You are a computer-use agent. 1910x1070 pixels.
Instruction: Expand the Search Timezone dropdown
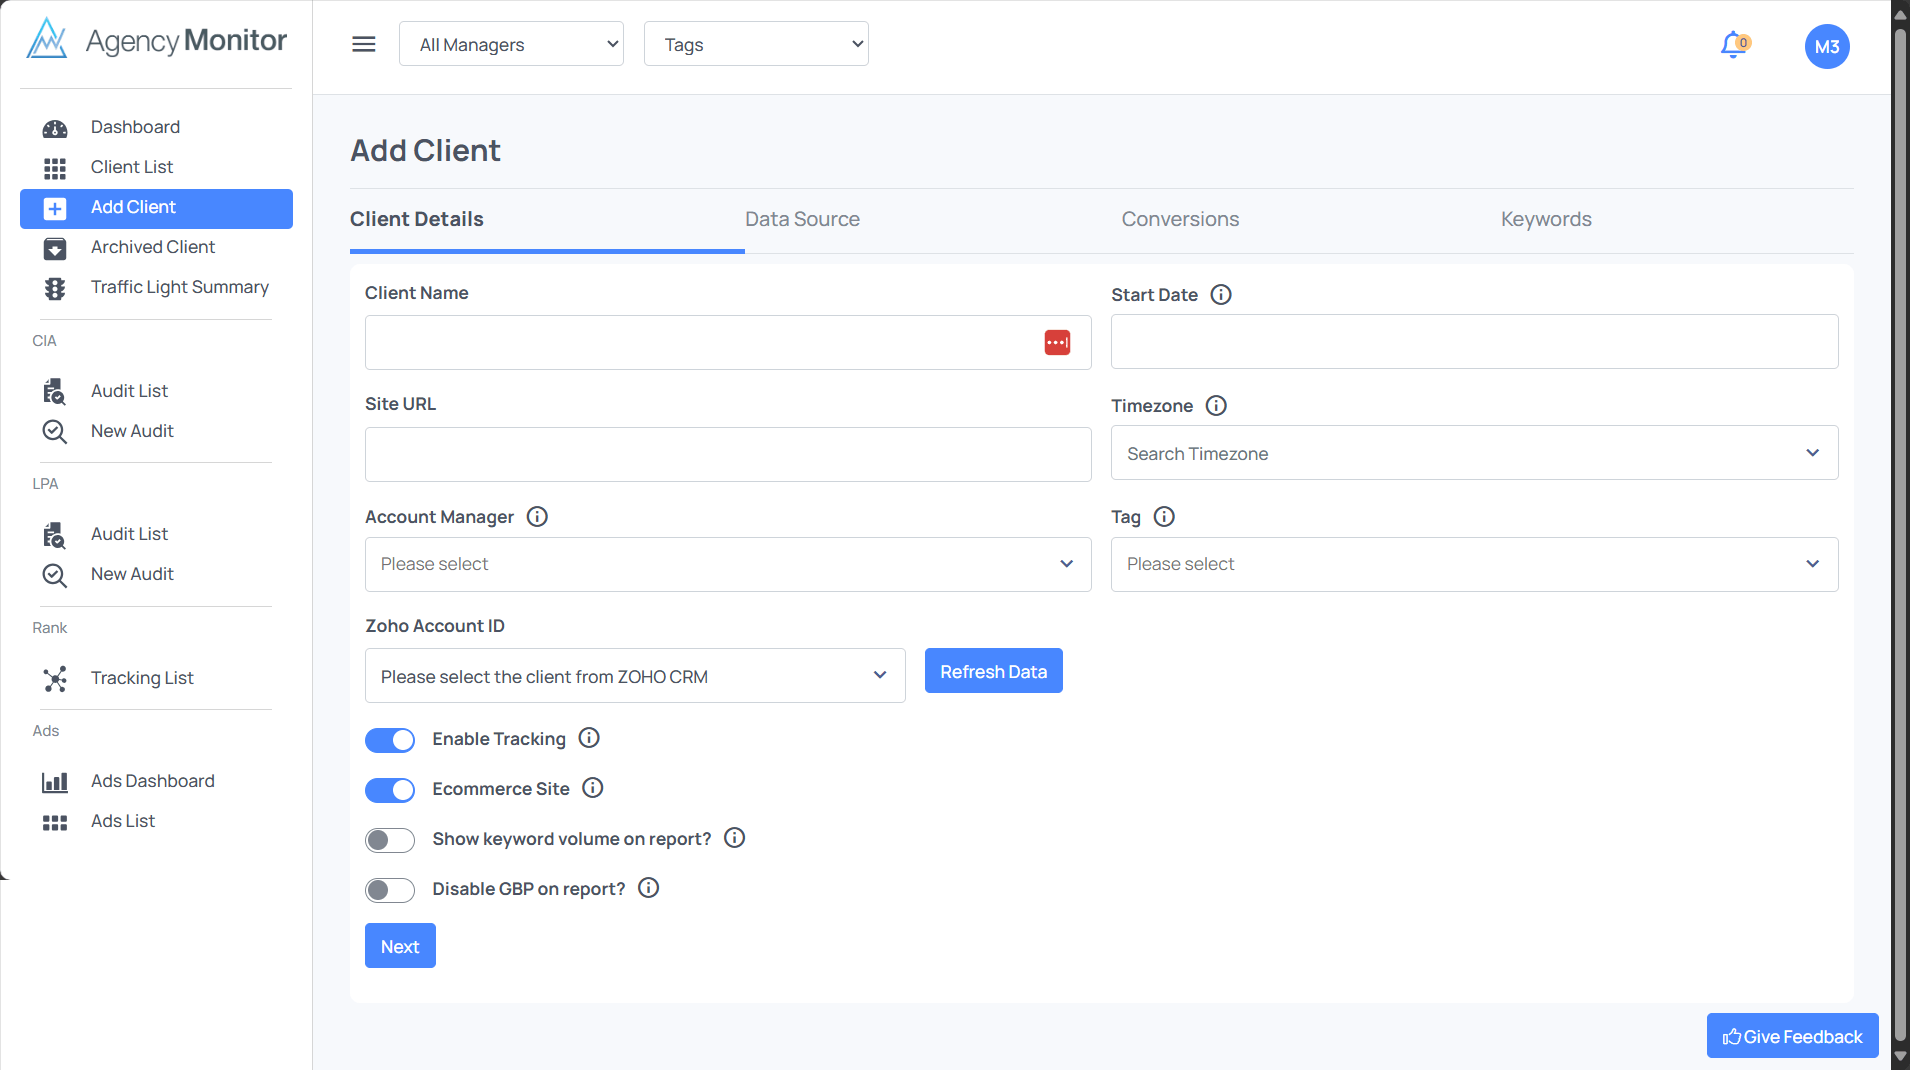click(x=1474, y=453)
